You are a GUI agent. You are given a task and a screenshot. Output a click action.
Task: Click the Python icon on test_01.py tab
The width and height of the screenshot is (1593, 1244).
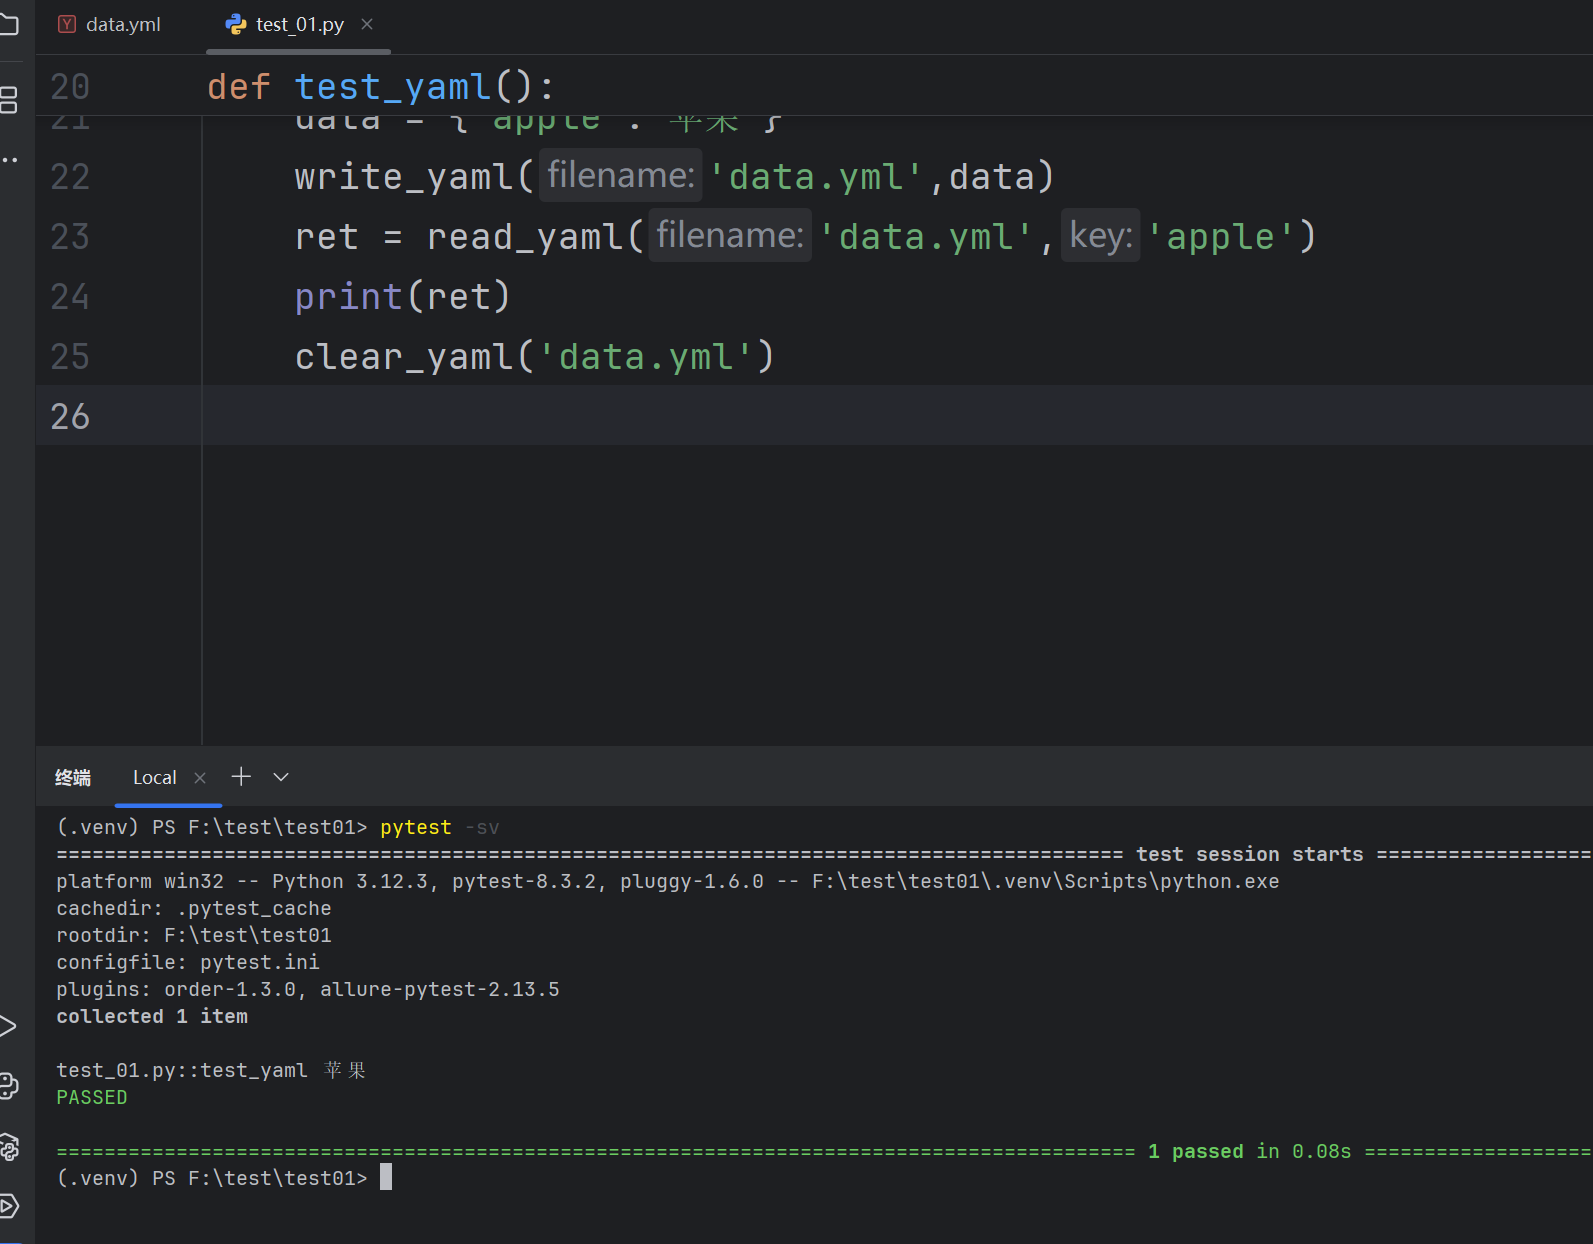click(236, 24)
